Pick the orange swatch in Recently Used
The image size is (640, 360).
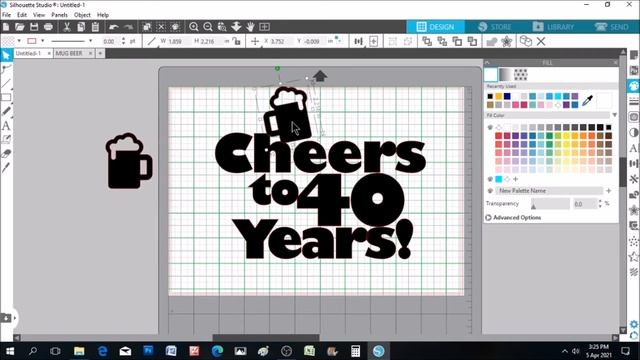pos(498,96)
